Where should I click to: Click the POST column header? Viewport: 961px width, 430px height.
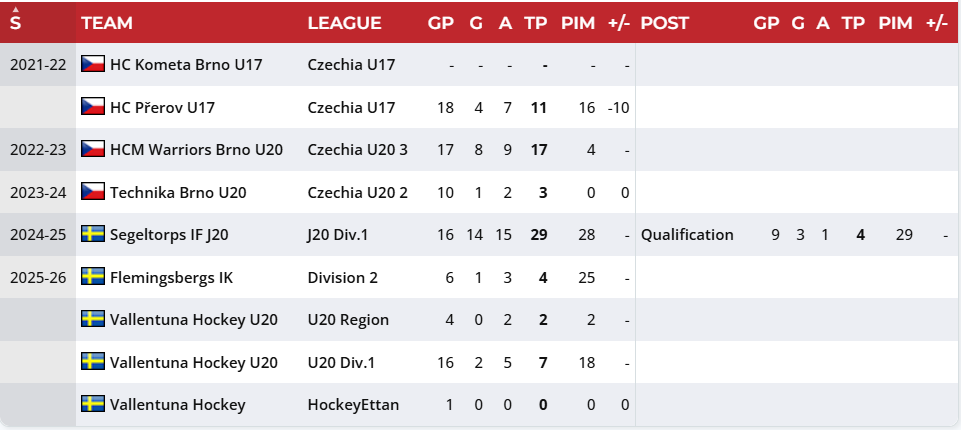pyautogui.click(x=664, y=23)
